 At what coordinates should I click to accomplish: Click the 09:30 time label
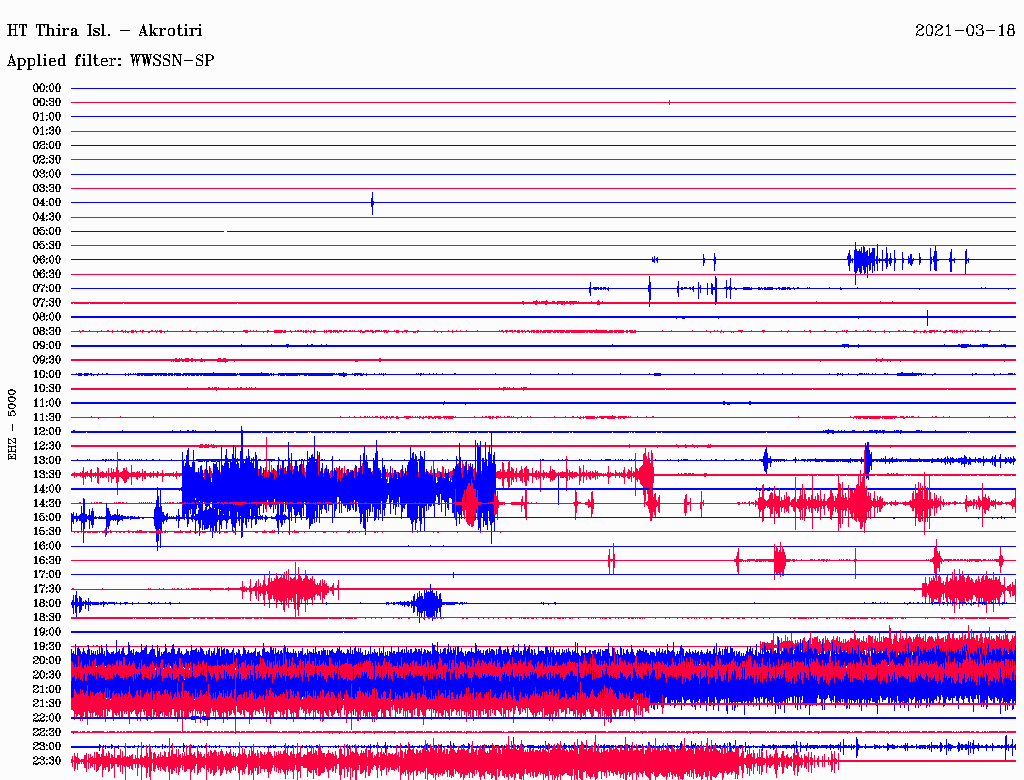click(x=47, y=360)
